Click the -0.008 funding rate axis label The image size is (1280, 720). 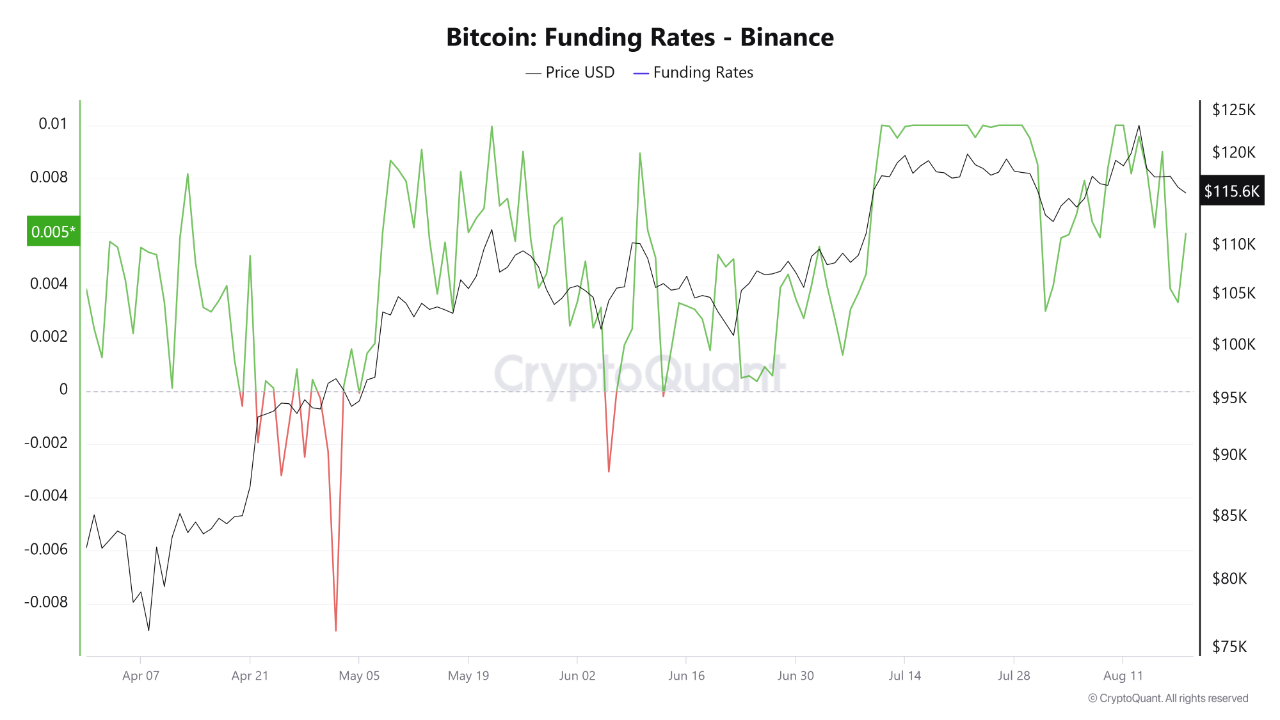[x=45, y=603]
